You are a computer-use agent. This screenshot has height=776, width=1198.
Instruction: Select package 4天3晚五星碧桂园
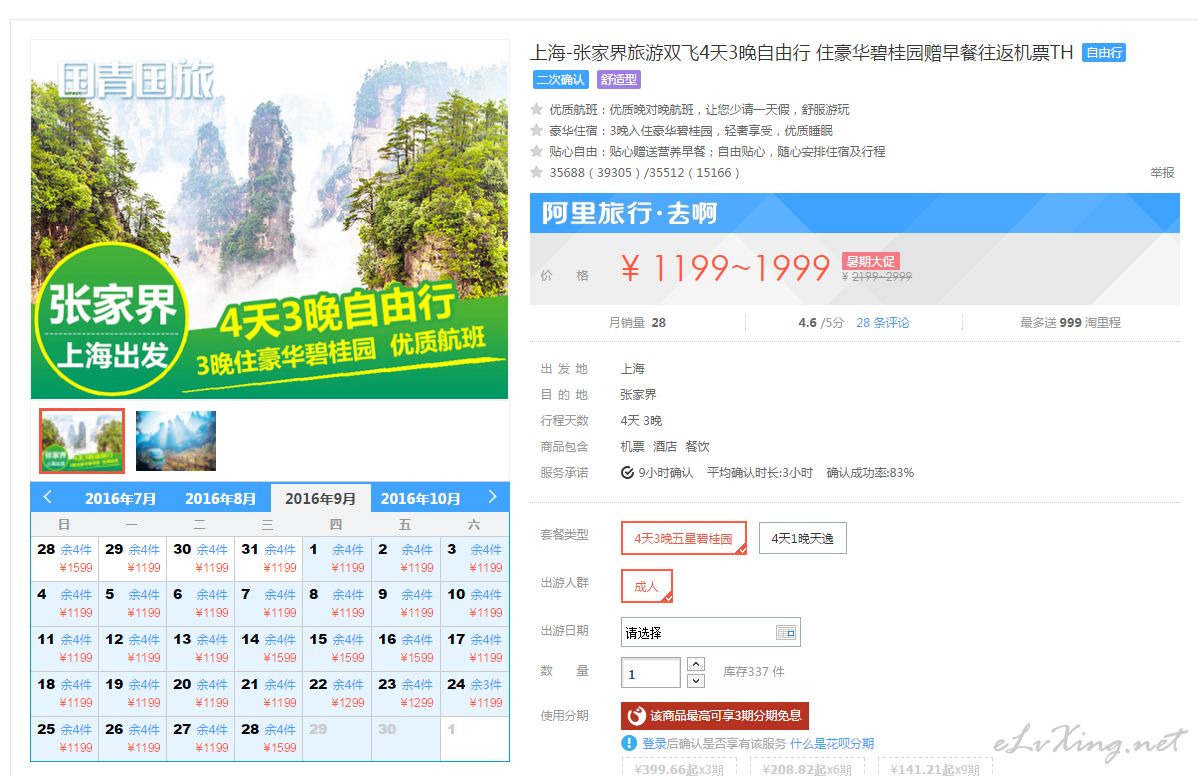pos(684,538)
